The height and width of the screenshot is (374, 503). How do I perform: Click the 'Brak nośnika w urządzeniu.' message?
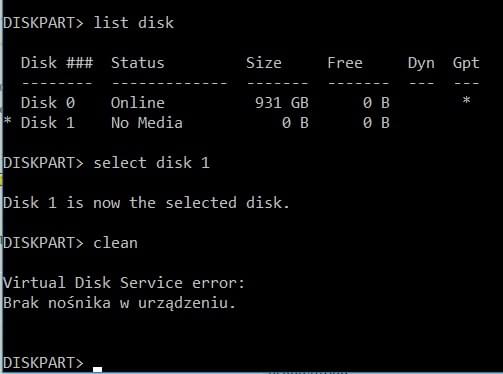(x=120, y=303)
